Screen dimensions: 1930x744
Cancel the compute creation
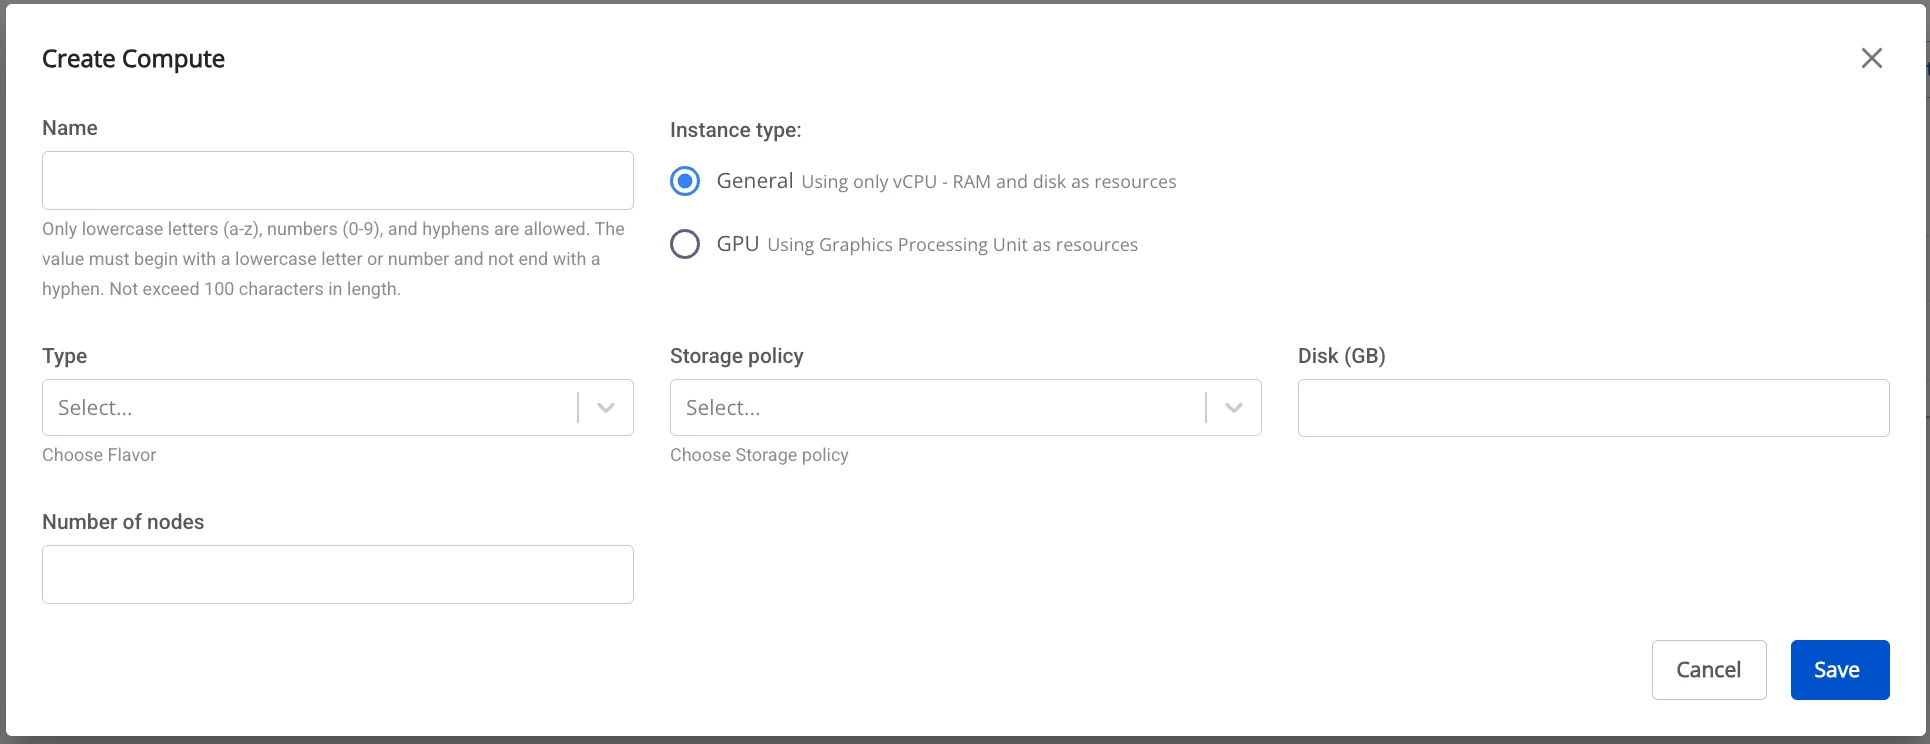1709,670
